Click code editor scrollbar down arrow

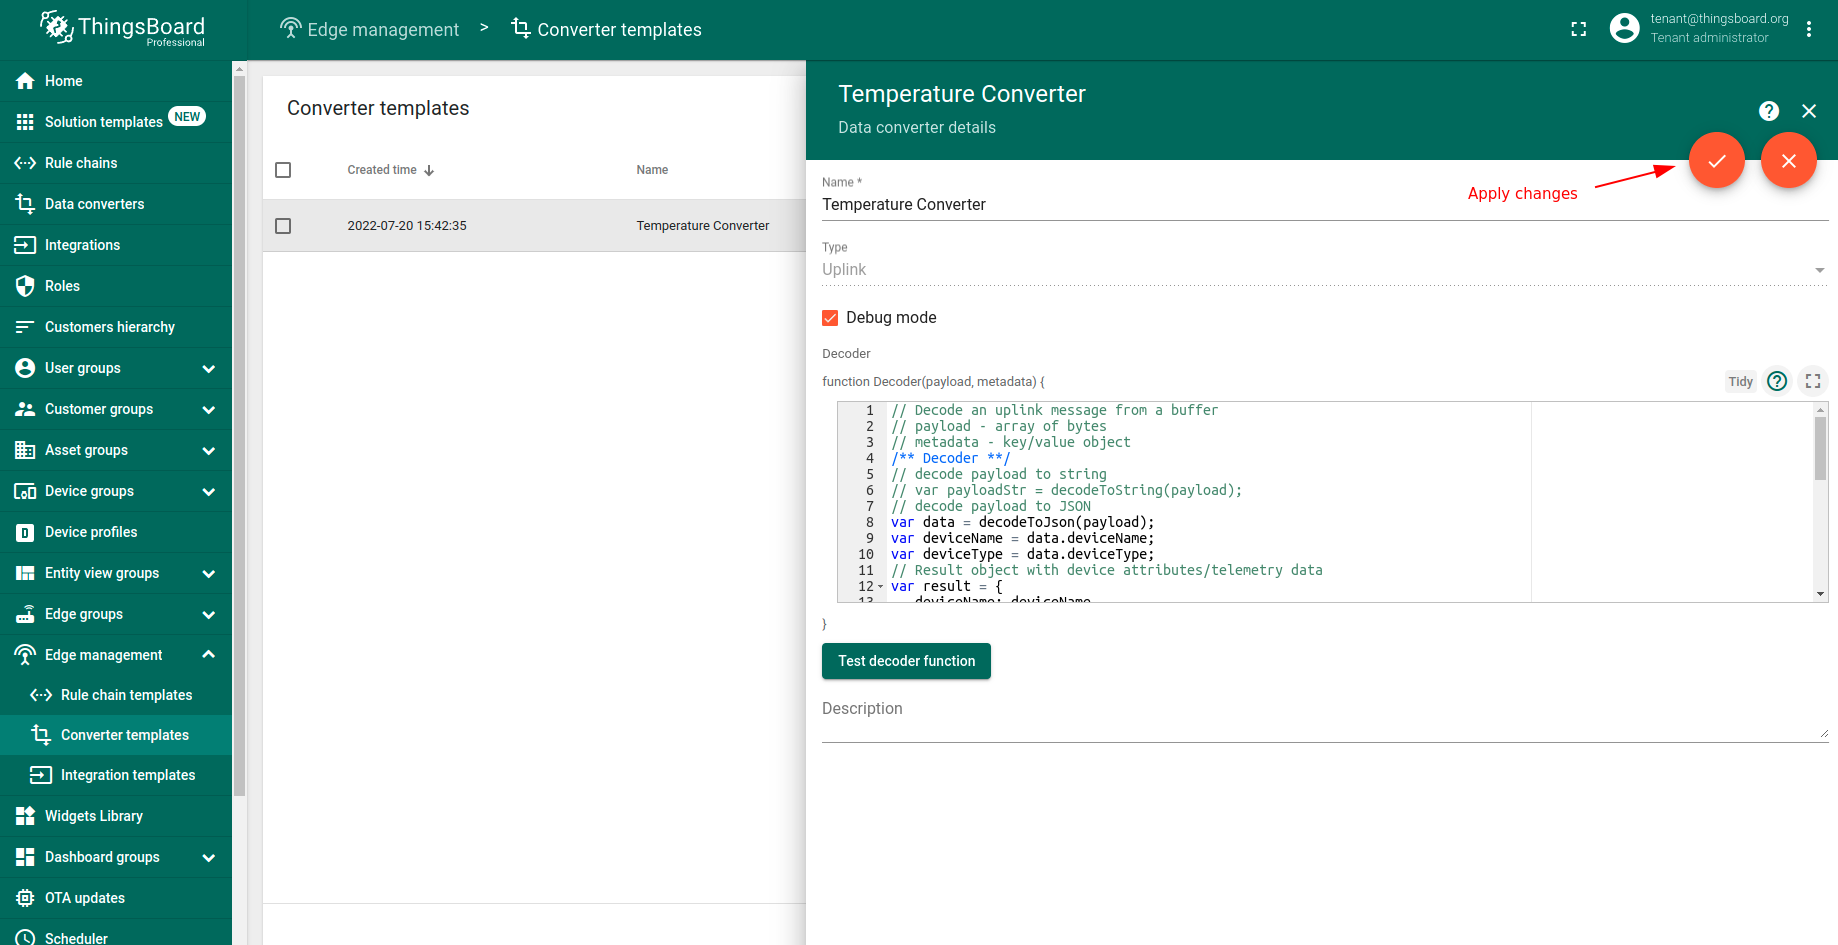coord(1820,594)
